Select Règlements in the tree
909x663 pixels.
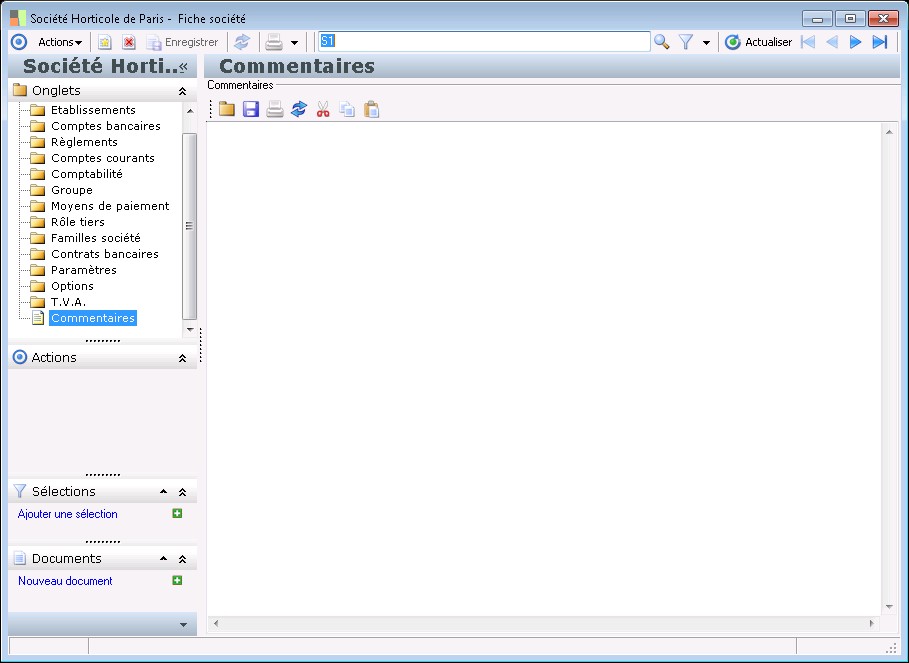[84, 142]
